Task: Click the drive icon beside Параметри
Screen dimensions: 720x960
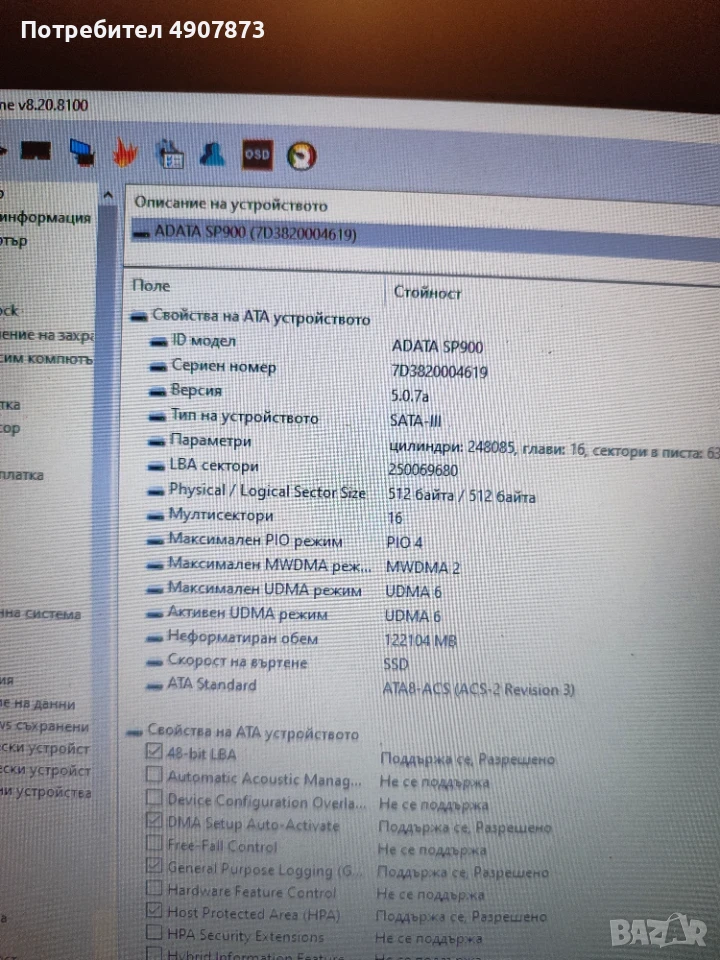Action: click(157, 441)
